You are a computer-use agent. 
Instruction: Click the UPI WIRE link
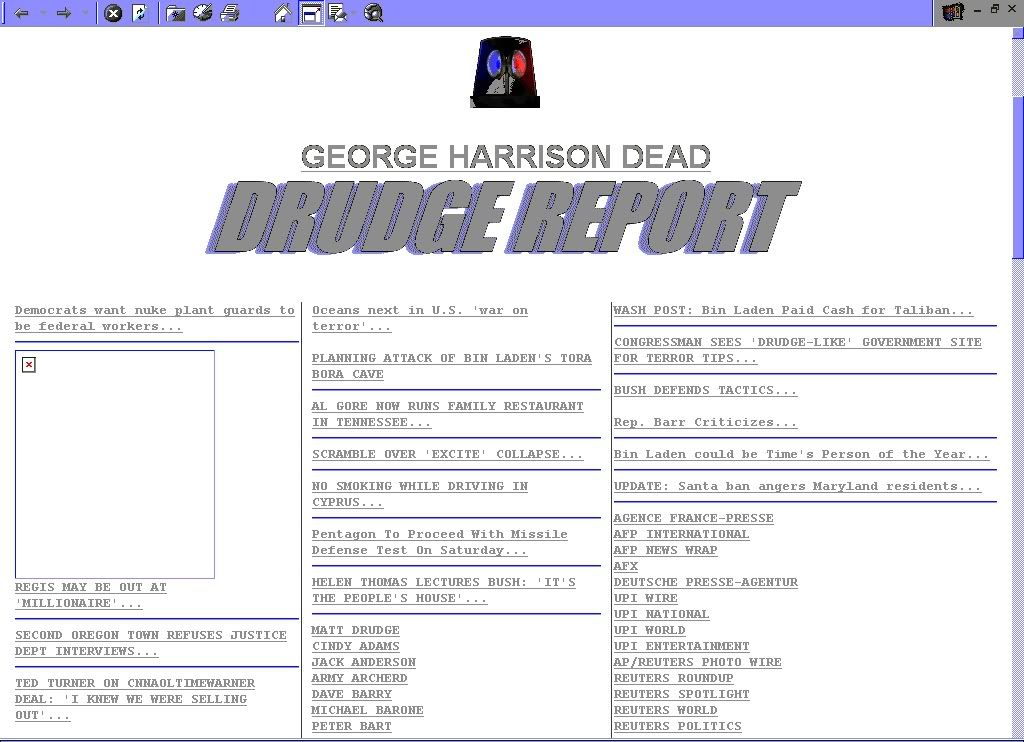[646, 598]
